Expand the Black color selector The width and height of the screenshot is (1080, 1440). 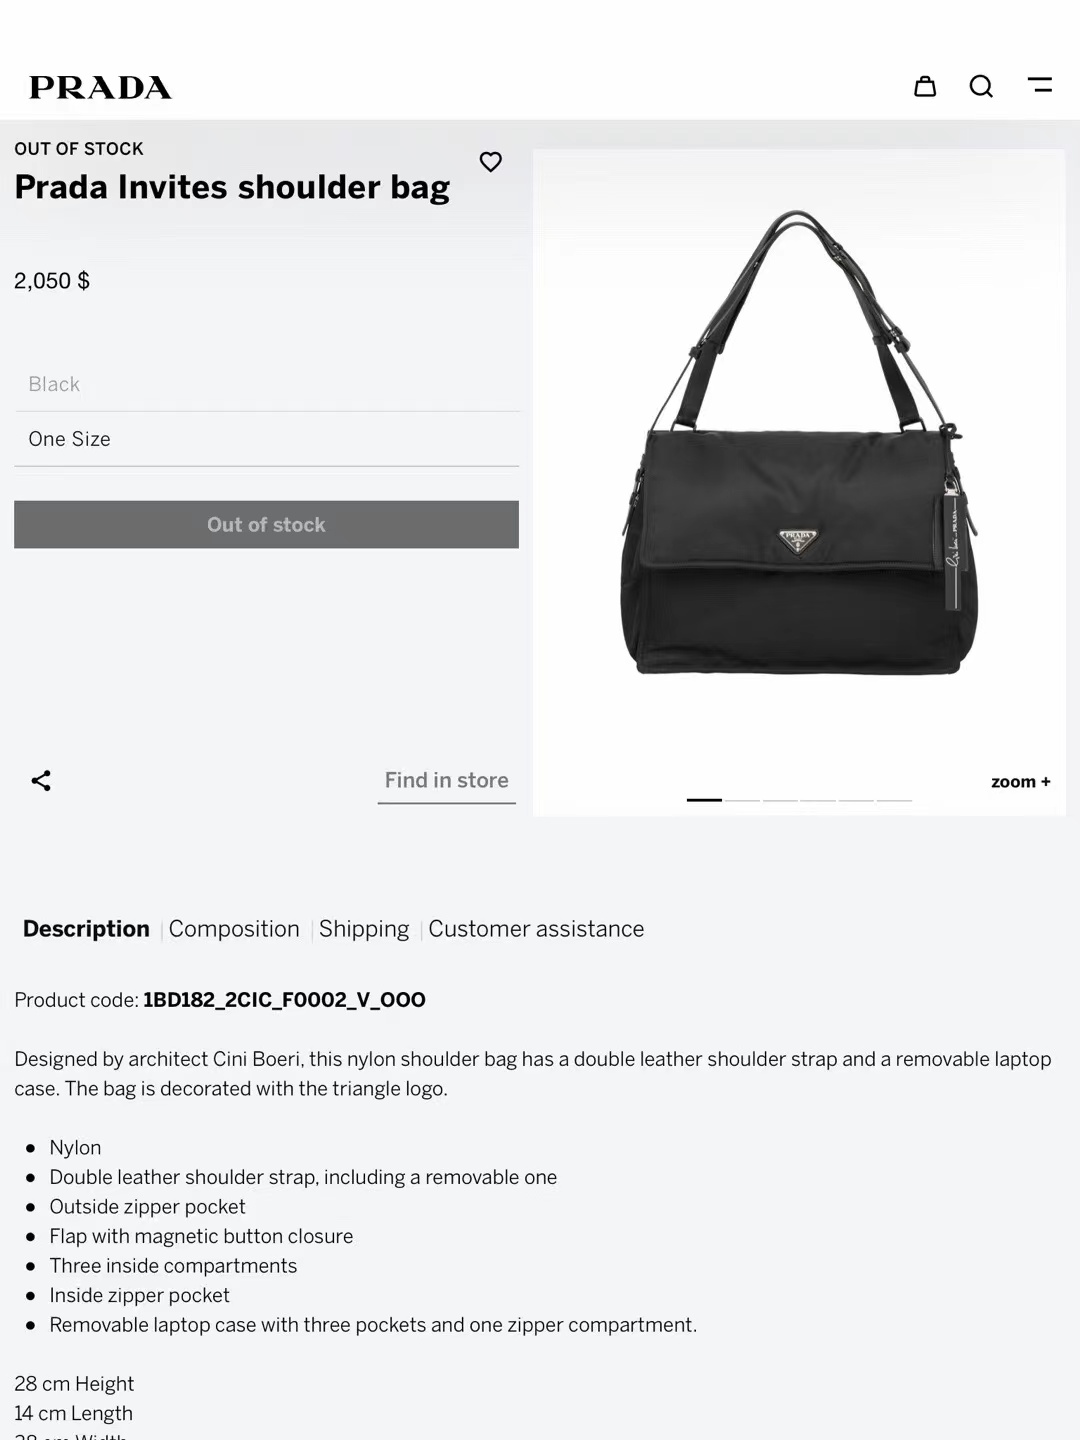[266, 385]
